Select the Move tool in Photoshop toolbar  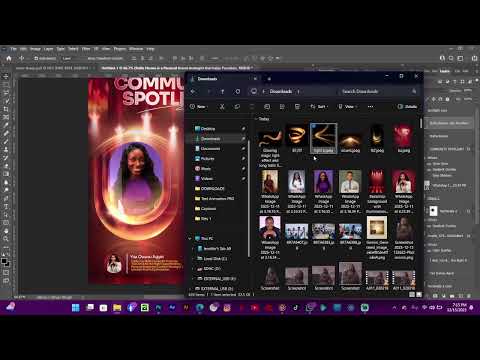click(x=6, y=76)
